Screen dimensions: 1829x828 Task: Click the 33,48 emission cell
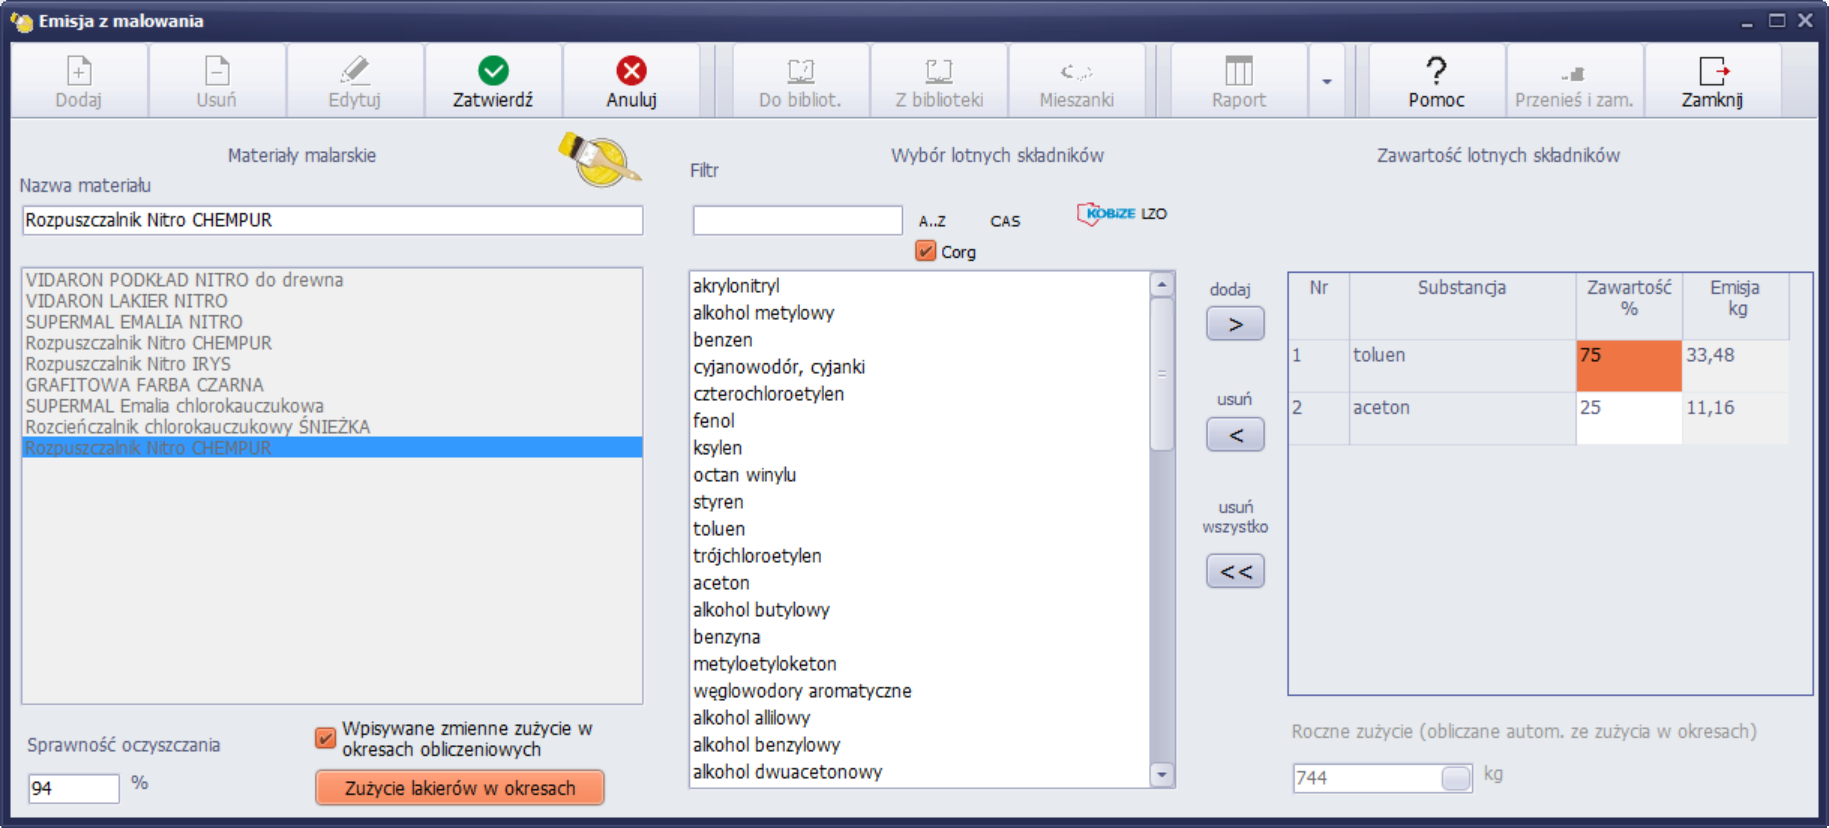(1735, 365)
